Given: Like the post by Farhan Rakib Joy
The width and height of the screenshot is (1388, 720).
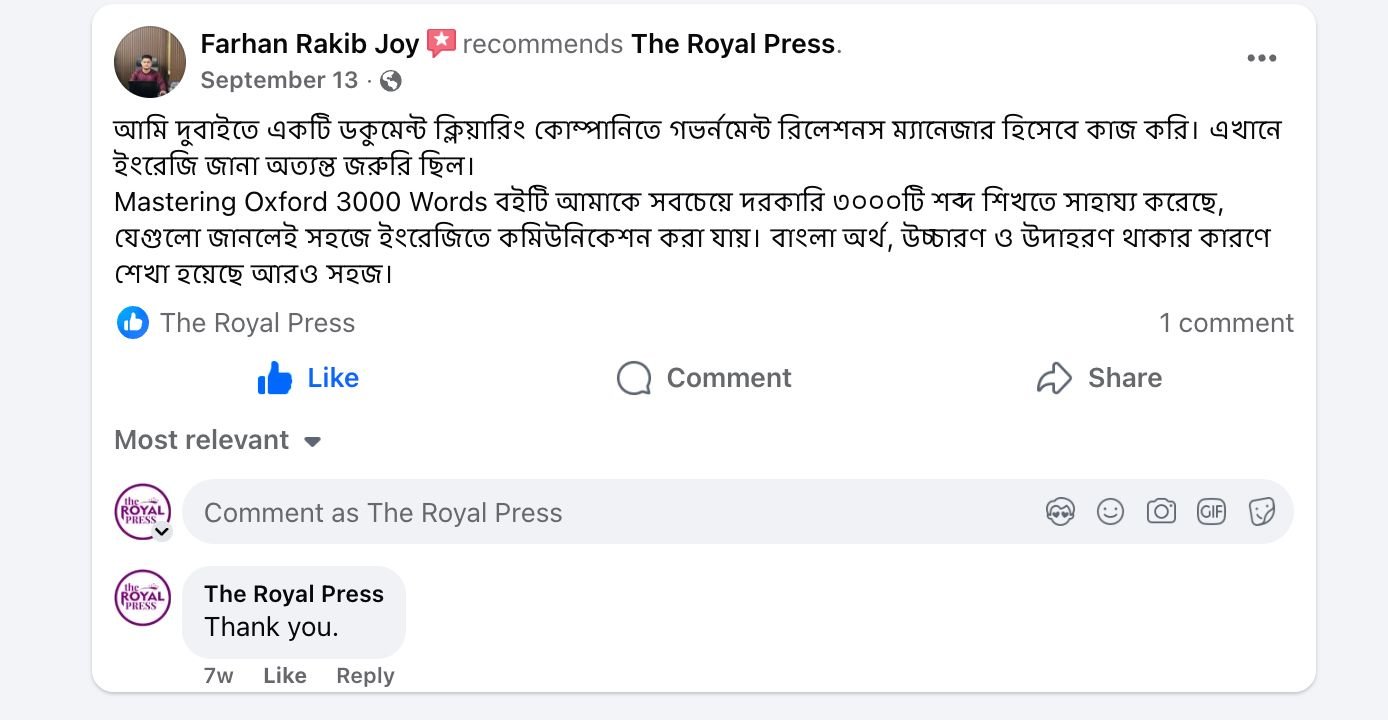Looking at the screenshot, I should click(x=308, y=378).
